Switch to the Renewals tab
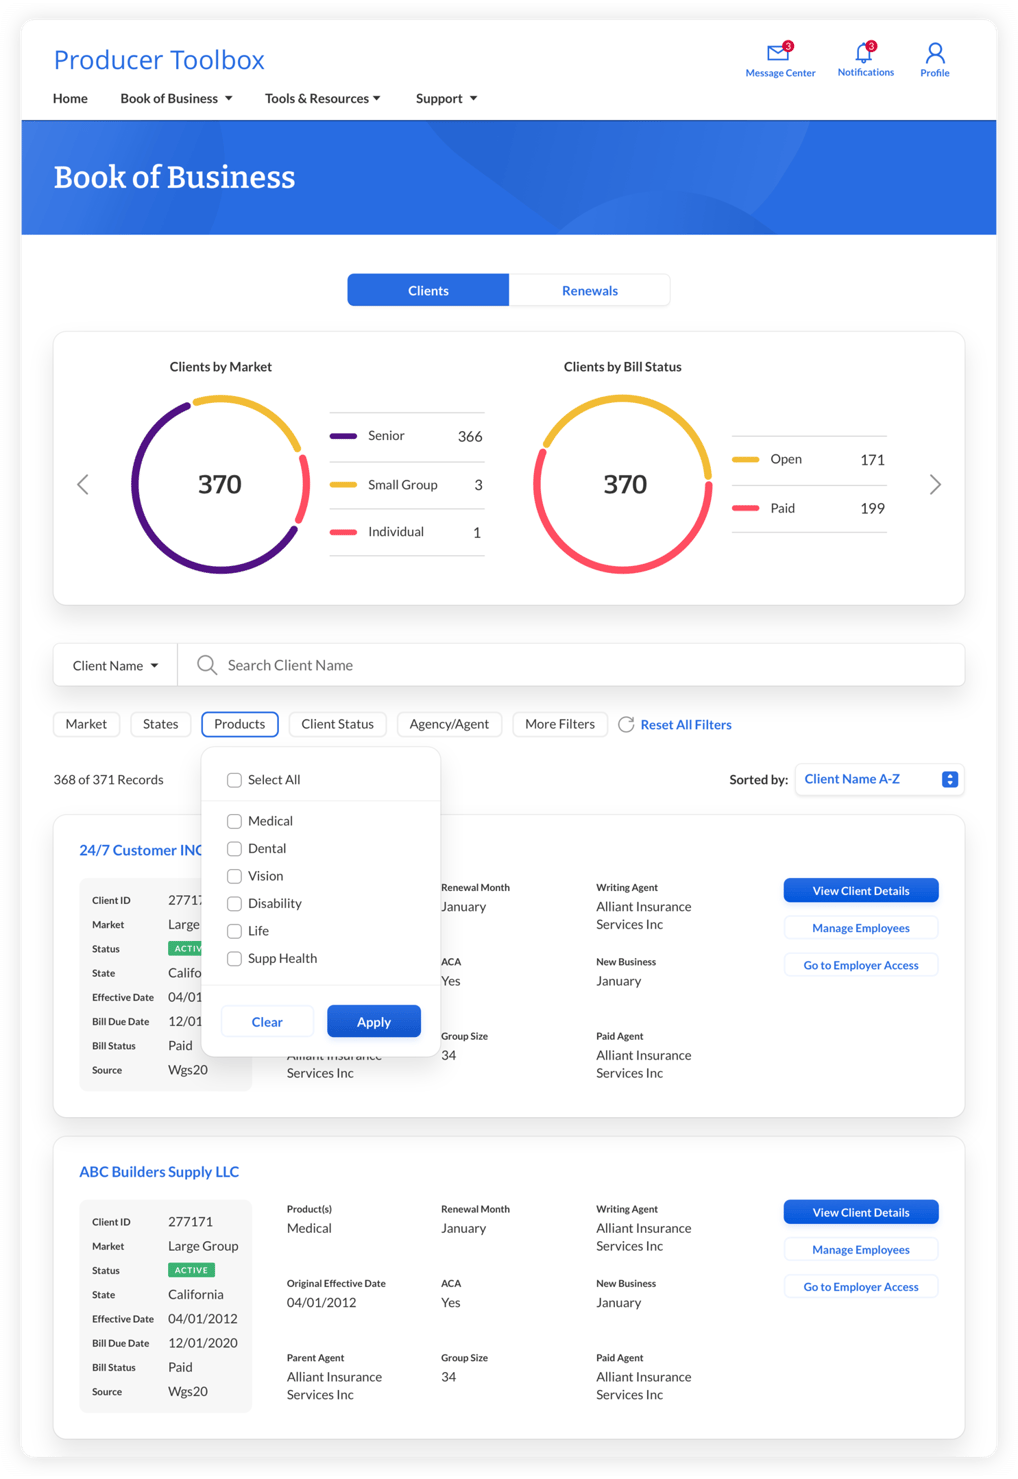 (590, 291)
